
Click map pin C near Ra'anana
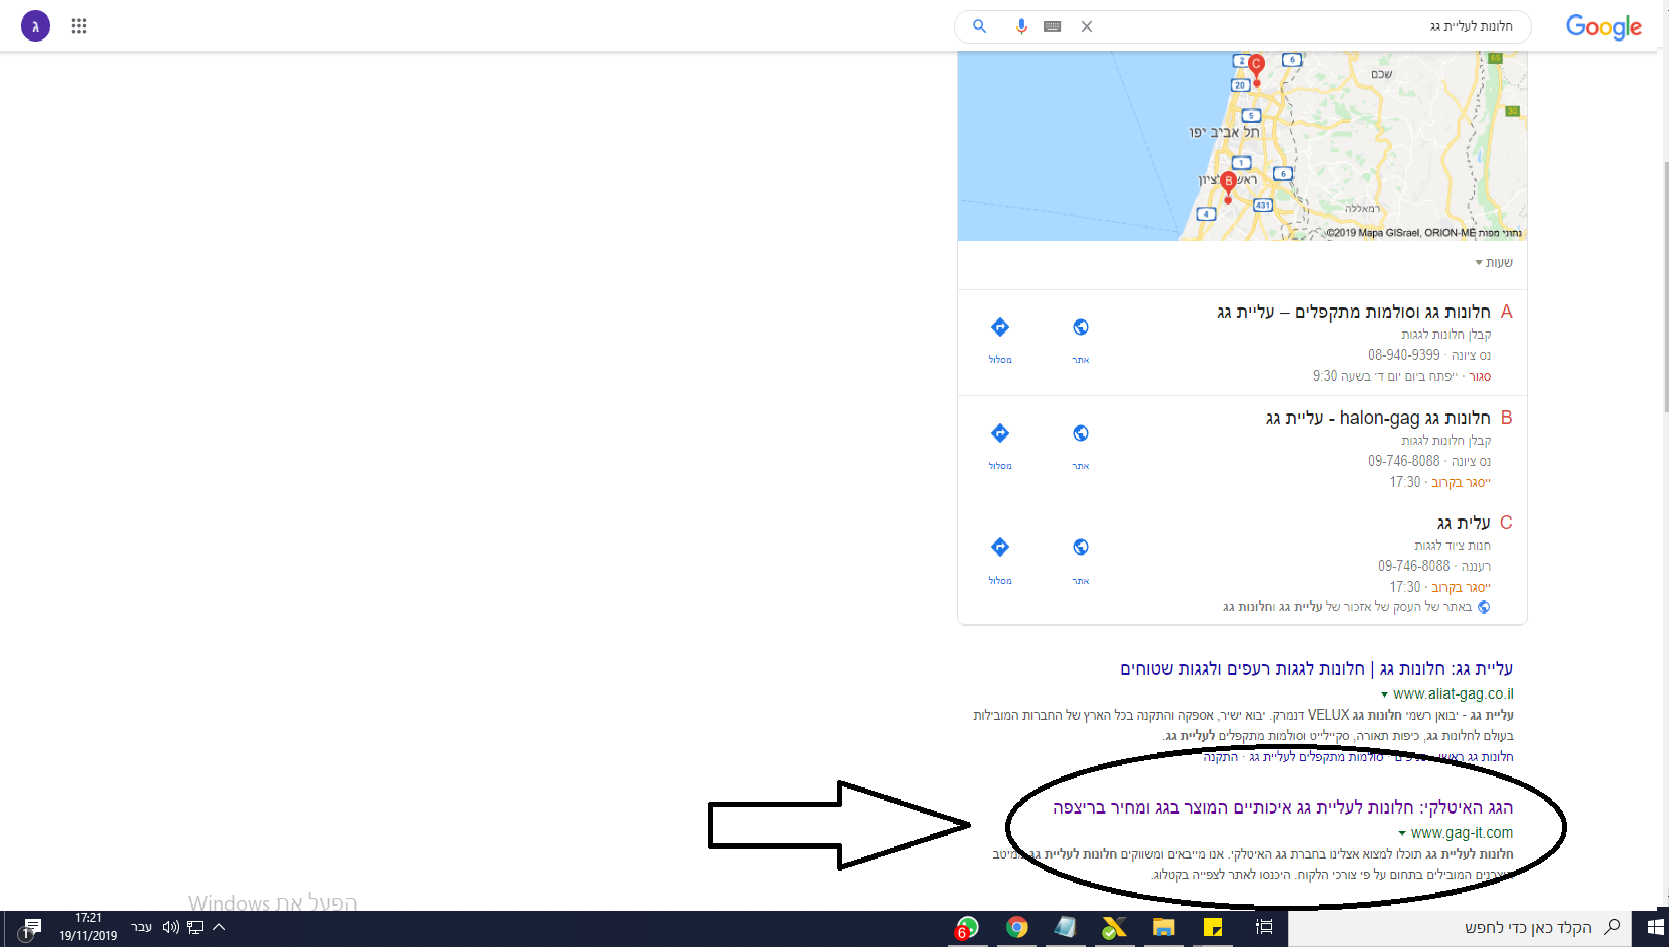point(1257,68)
